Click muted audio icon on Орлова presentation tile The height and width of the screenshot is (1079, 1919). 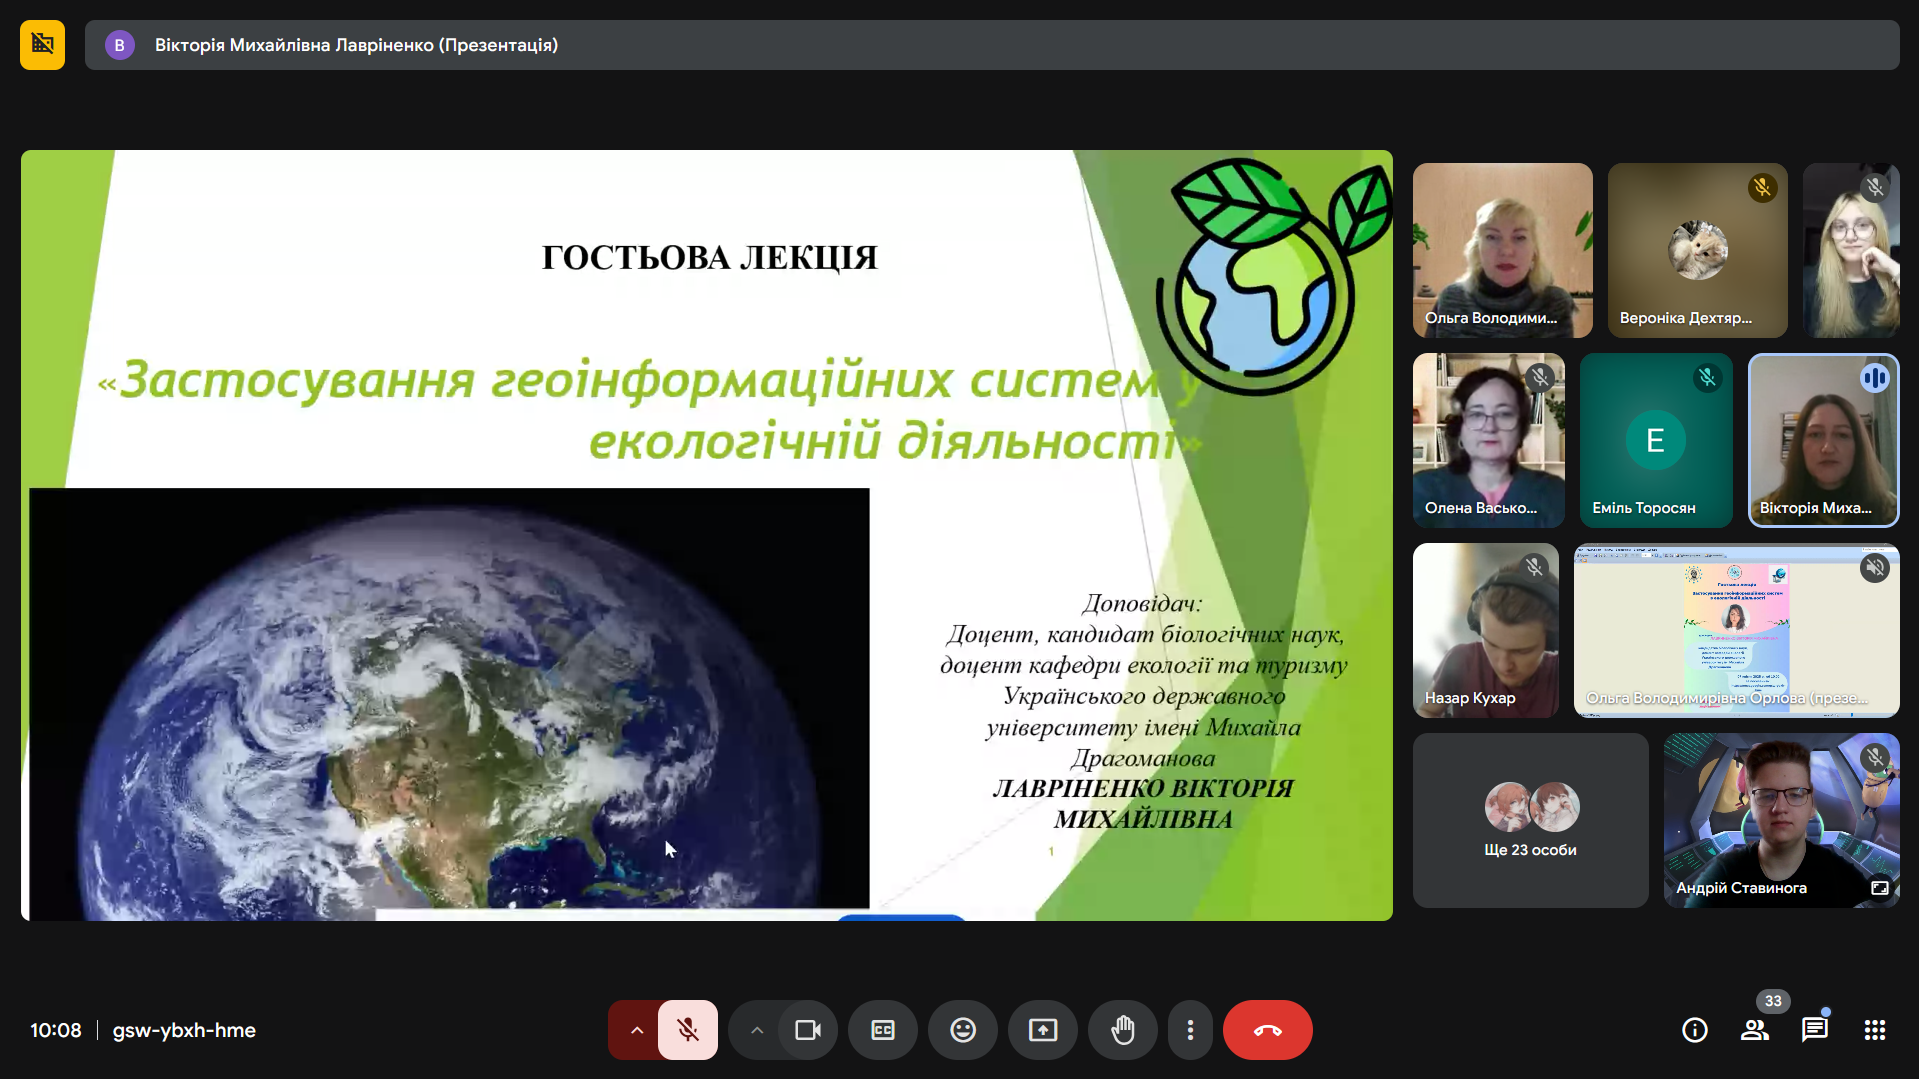(1875, 568)
